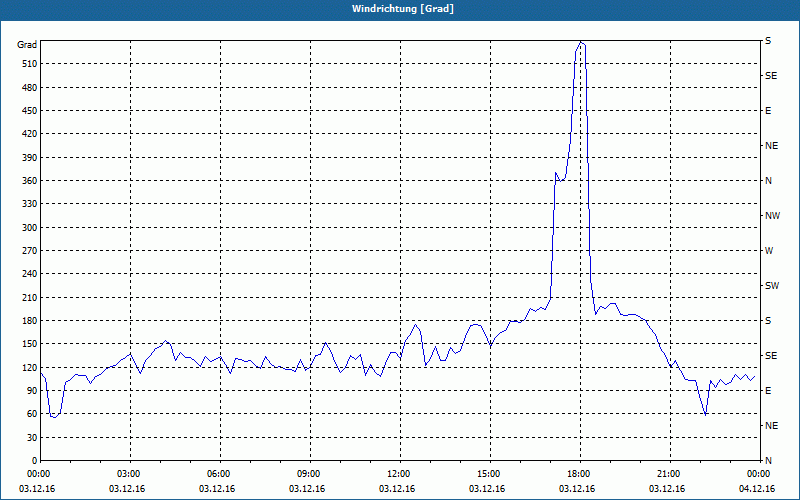Image resolution: width=800 pixels, height=500 pixels.
Task: Click the y-axis value 180
Action: click(x=30, y=320)
